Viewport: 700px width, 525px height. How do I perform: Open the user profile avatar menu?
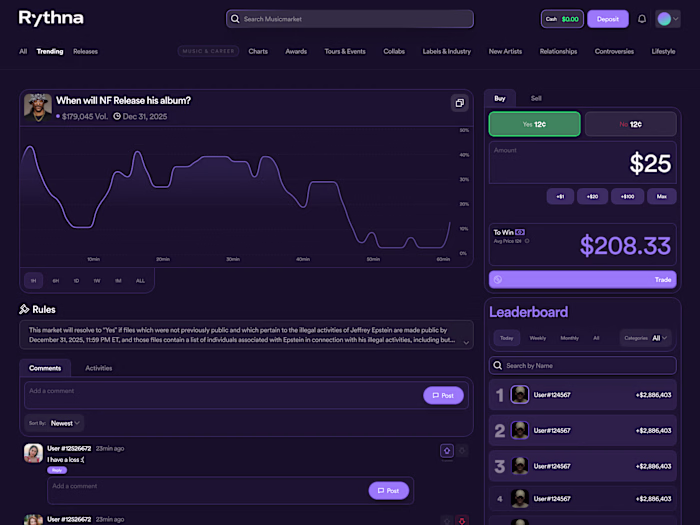click(668, 19)
